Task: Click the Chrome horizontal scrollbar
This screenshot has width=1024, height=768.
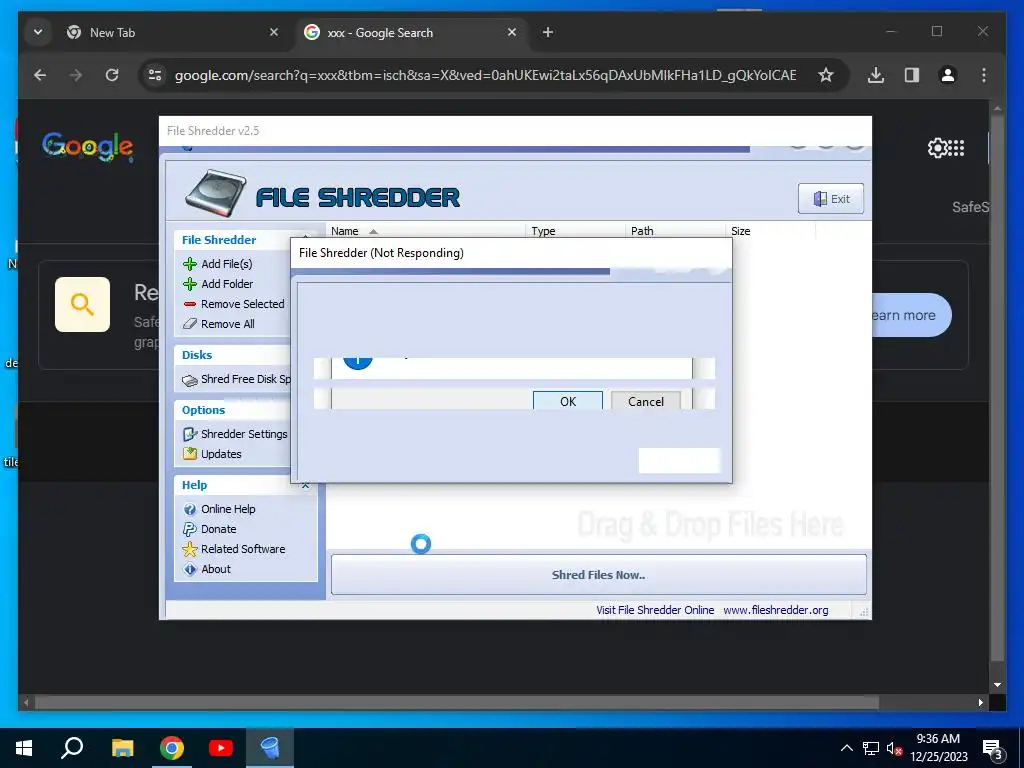Action: pos(456,703)
